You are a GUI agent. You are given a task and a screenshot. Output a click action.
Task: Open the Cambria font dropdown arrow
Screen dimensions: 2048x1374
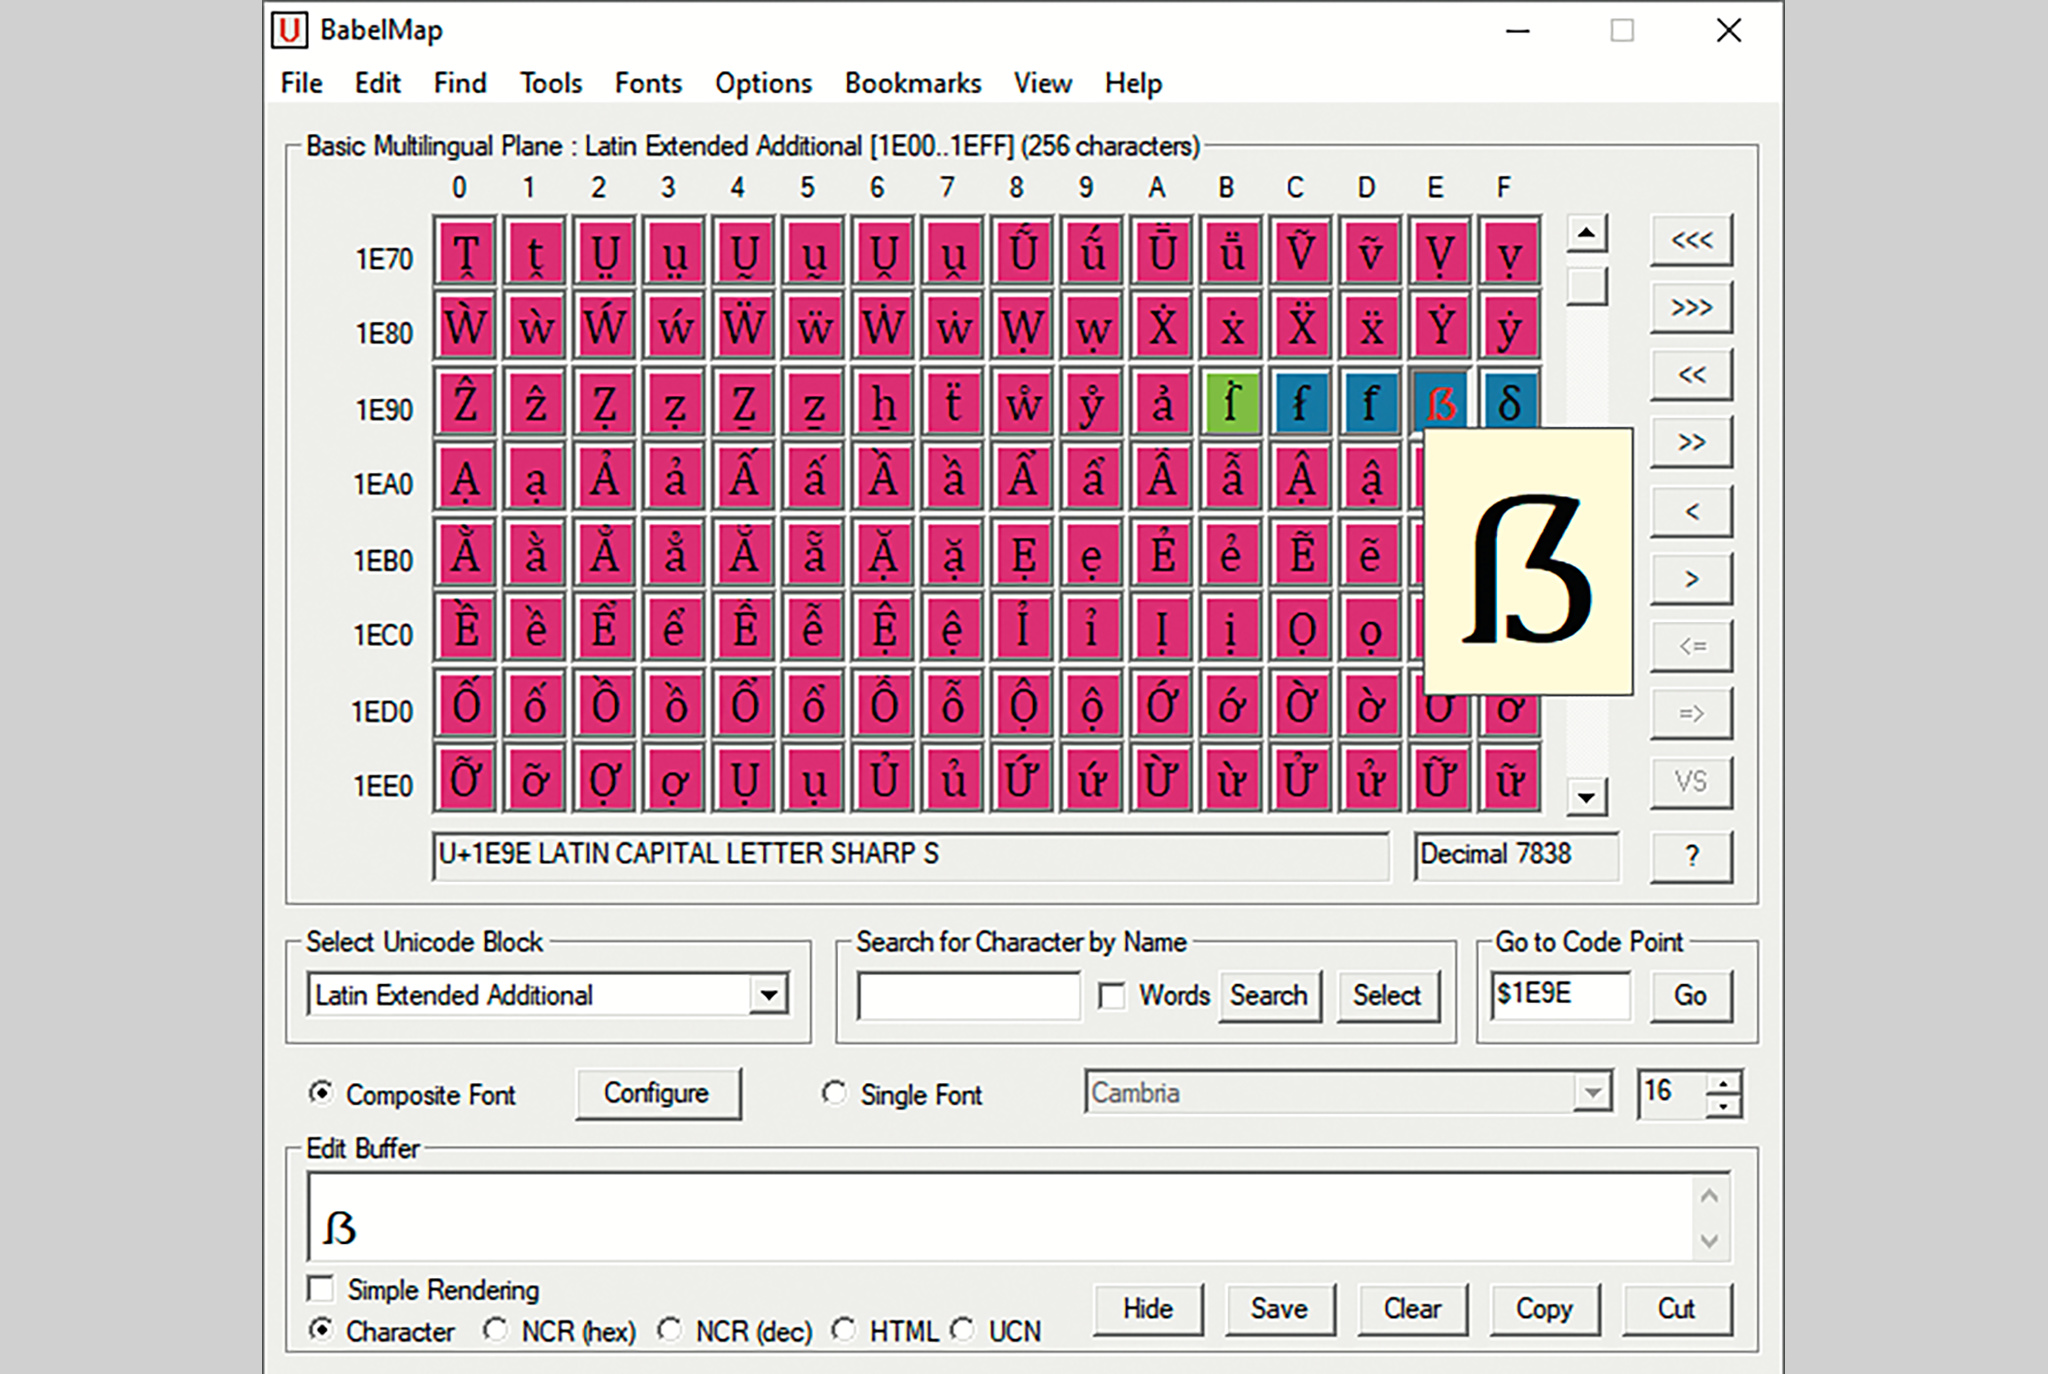point(1592,1093)
